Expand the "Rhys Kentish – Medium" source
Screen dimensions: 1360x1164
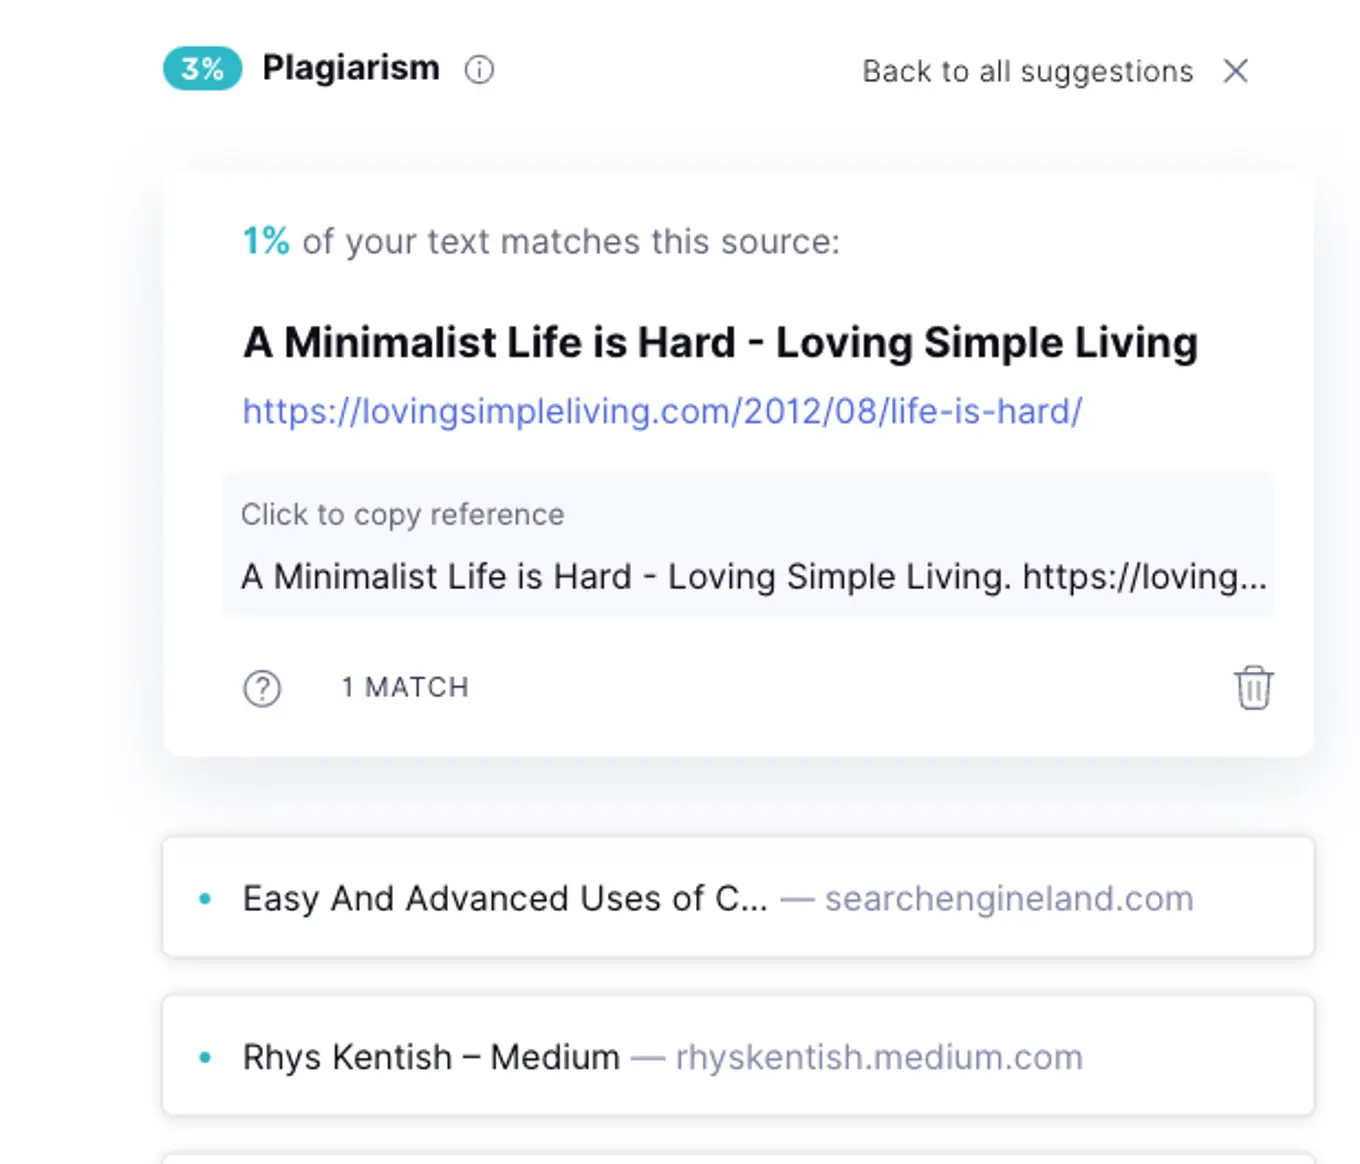click(x=431, y=1057)
